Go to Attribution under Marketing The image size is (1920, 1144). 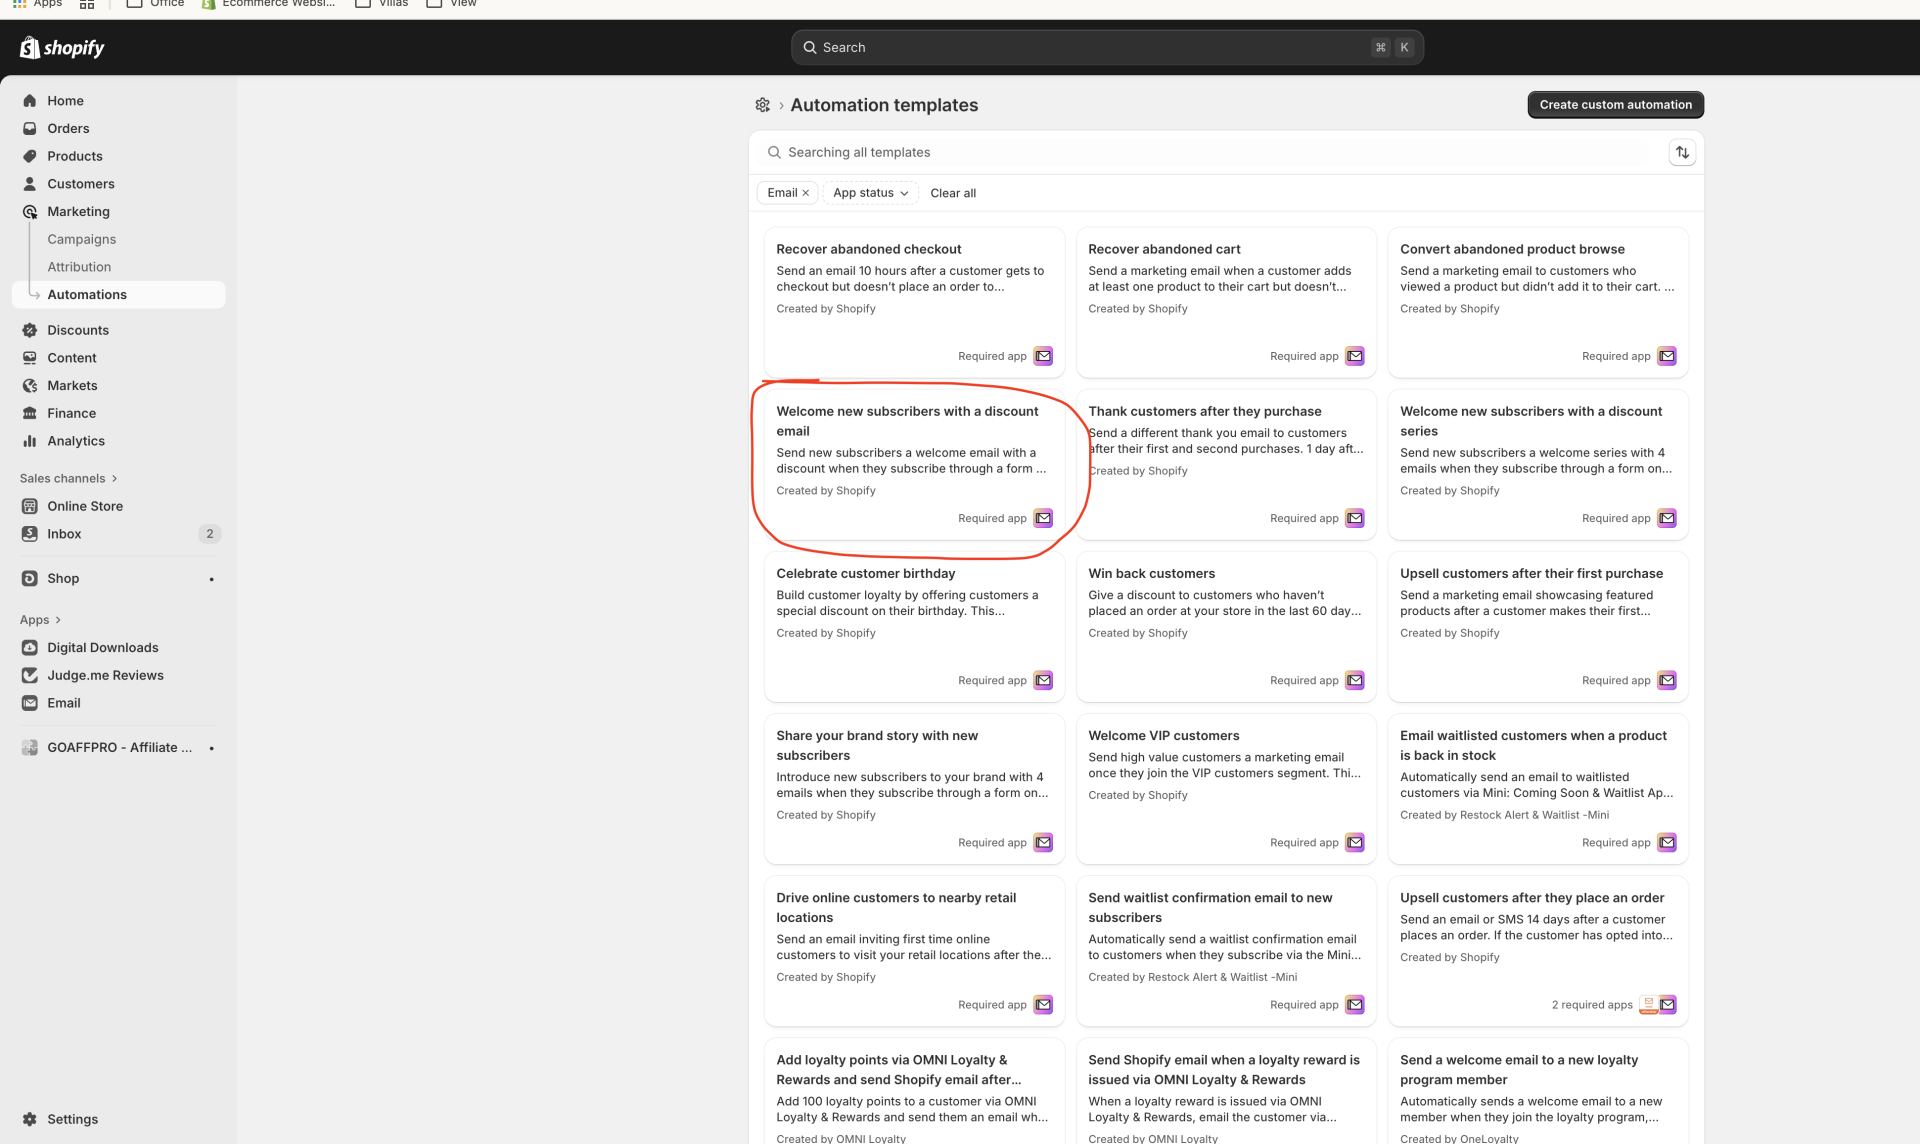[79, 267]
